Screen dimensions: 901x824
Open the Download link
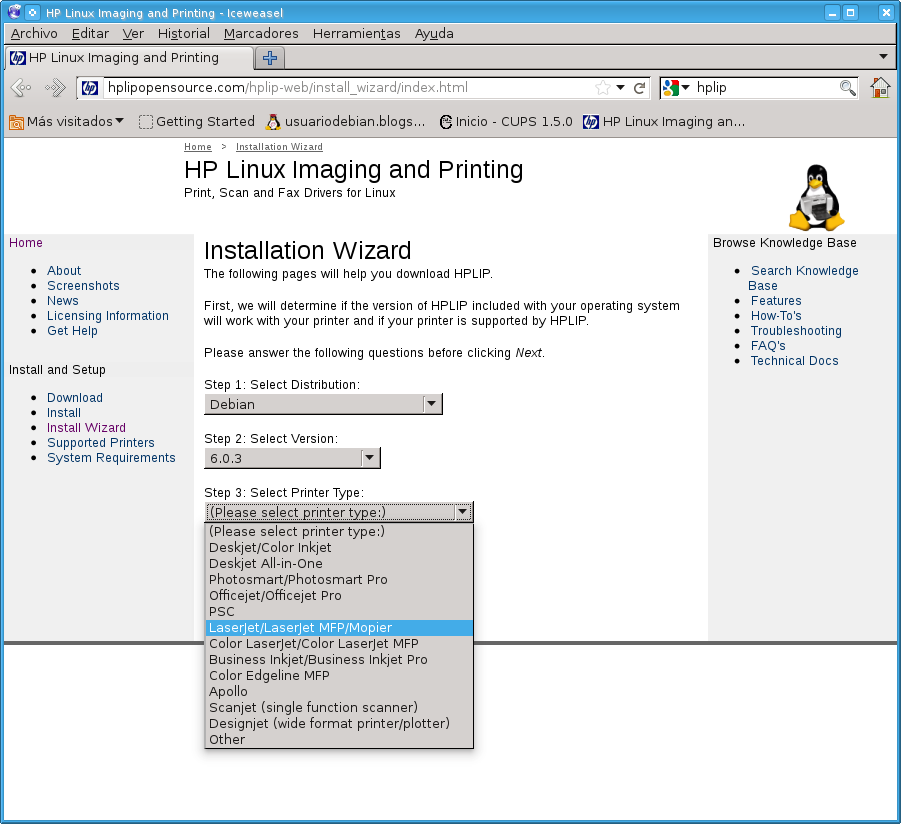click(x=75, y=398)
